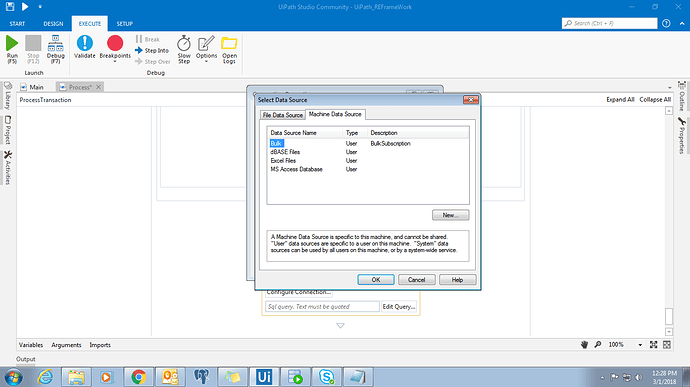This screenshot has width=690, height=387.
Task: Confirm with the OK button
Action: click(x=376, y=280)
